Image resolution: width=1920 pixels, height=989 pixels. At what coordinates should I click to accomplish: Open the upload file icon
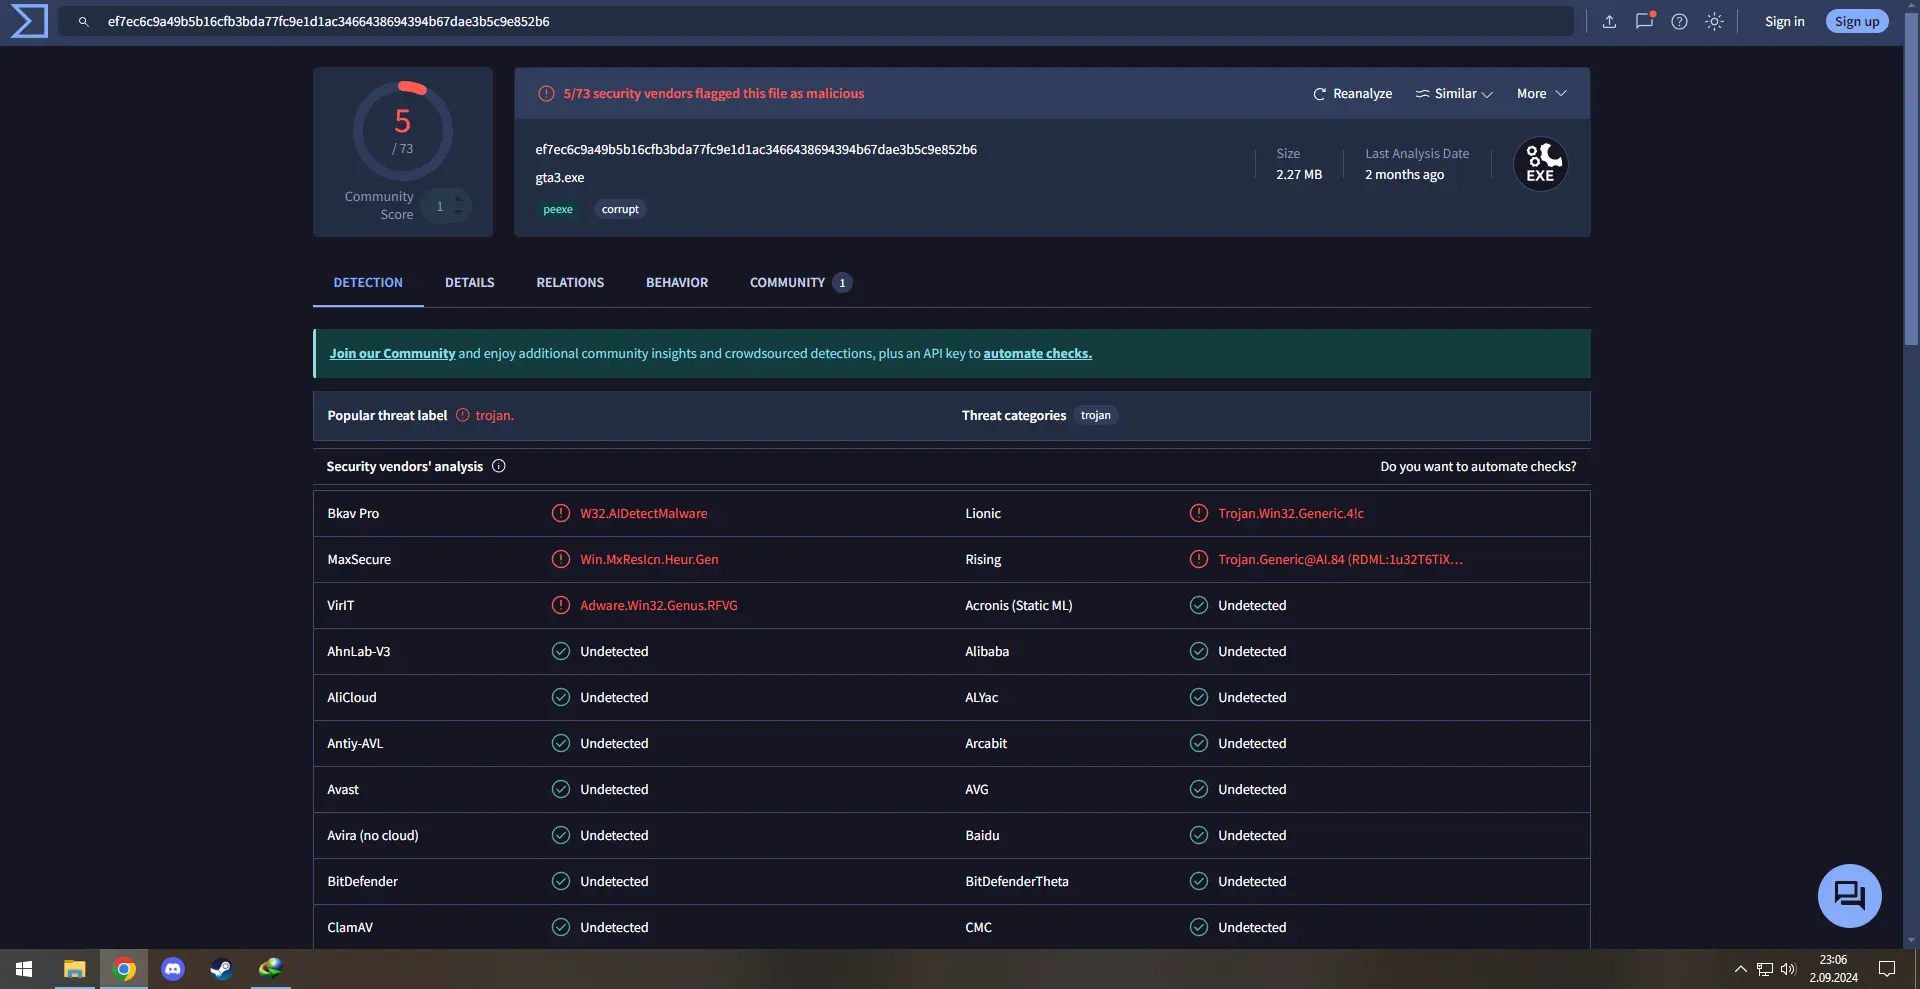tap(1609, 21)
